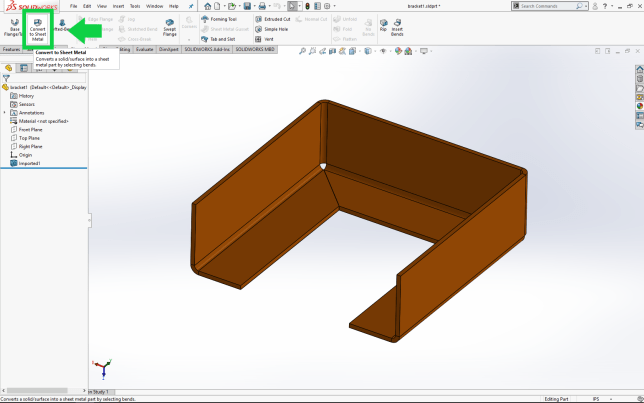Open dropdown arrow next to New document

tap(224, 6)
